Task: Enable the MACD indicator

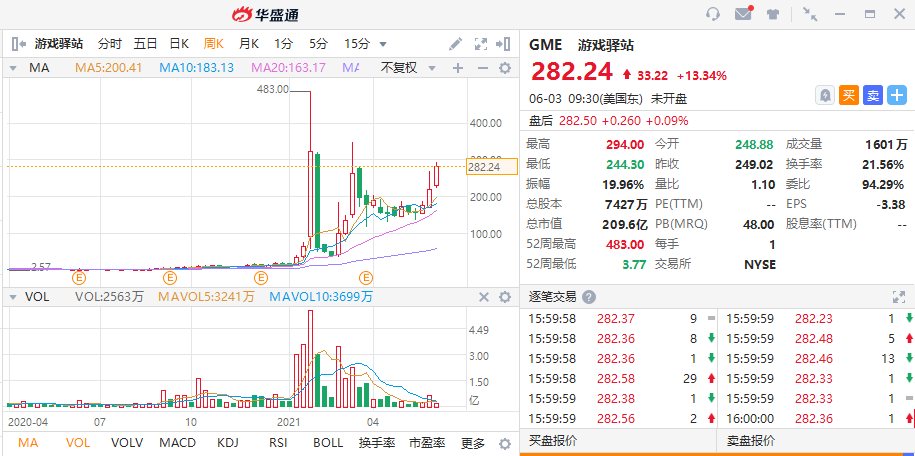Action: pos(177,443)
